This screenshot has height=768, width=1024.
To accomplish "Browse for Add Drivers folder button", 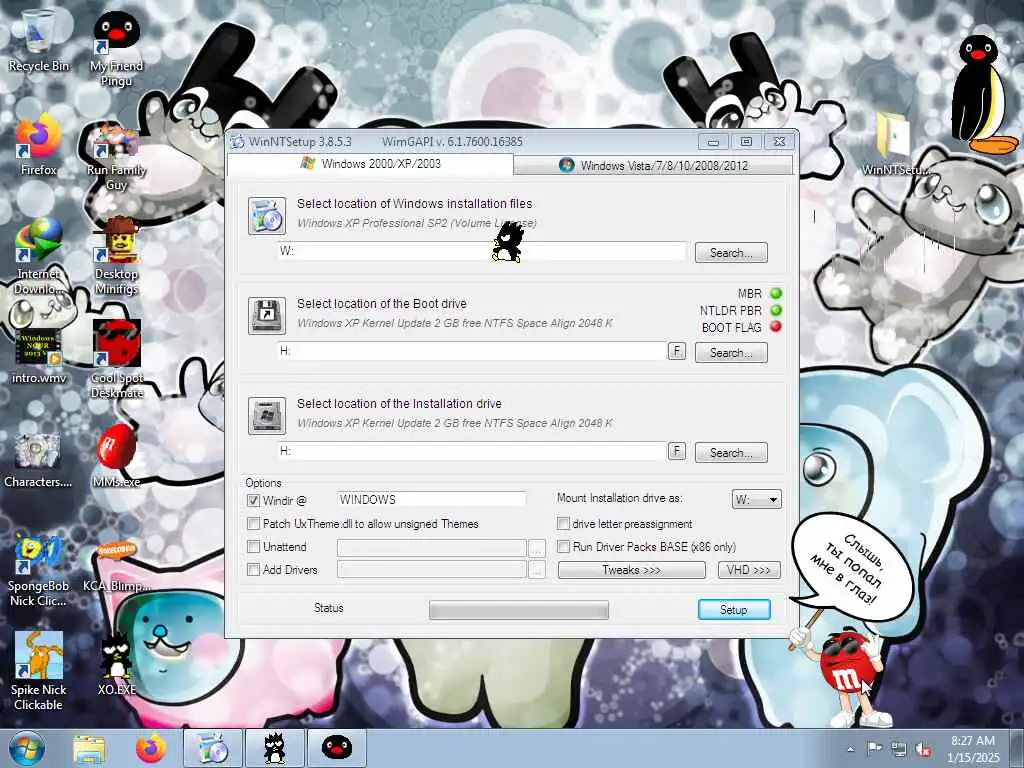I will pyautogui.click(x=536, y=570).
